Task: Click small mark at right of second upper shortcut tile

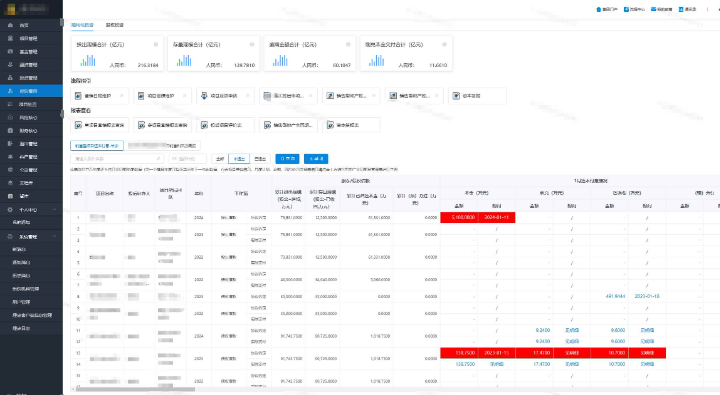Action: point(185,96)
